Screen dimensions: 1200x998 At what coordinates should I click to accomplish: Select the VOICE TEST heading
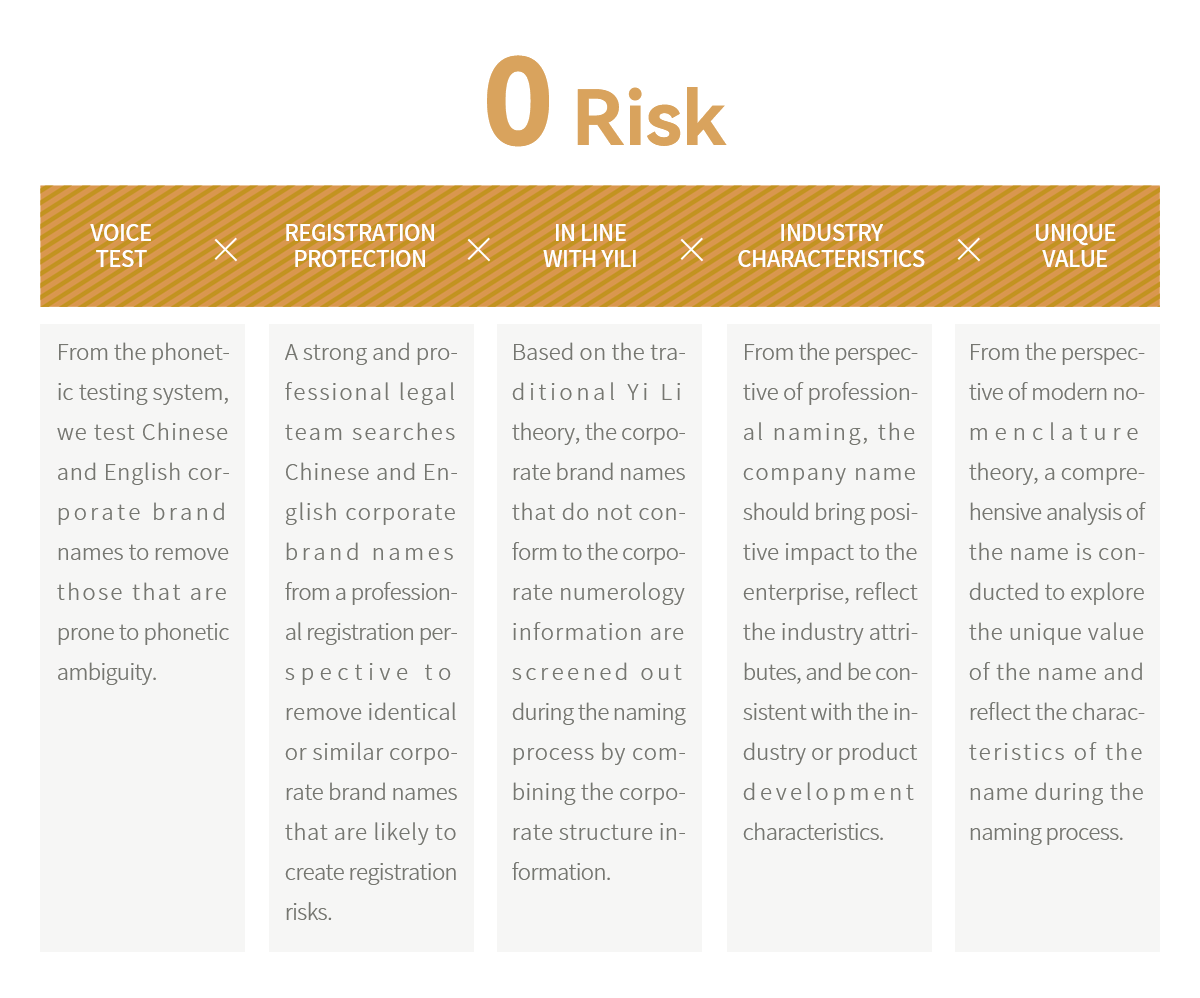coord(121,246)
